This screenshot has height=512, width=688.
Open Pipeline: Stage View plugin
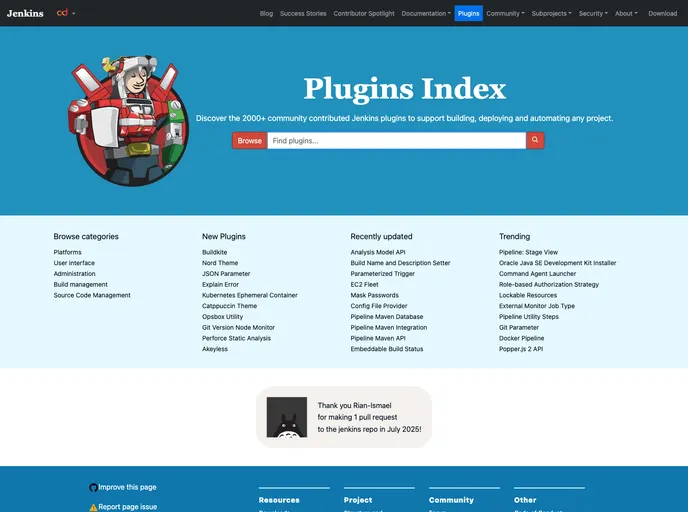pos(528,252)
